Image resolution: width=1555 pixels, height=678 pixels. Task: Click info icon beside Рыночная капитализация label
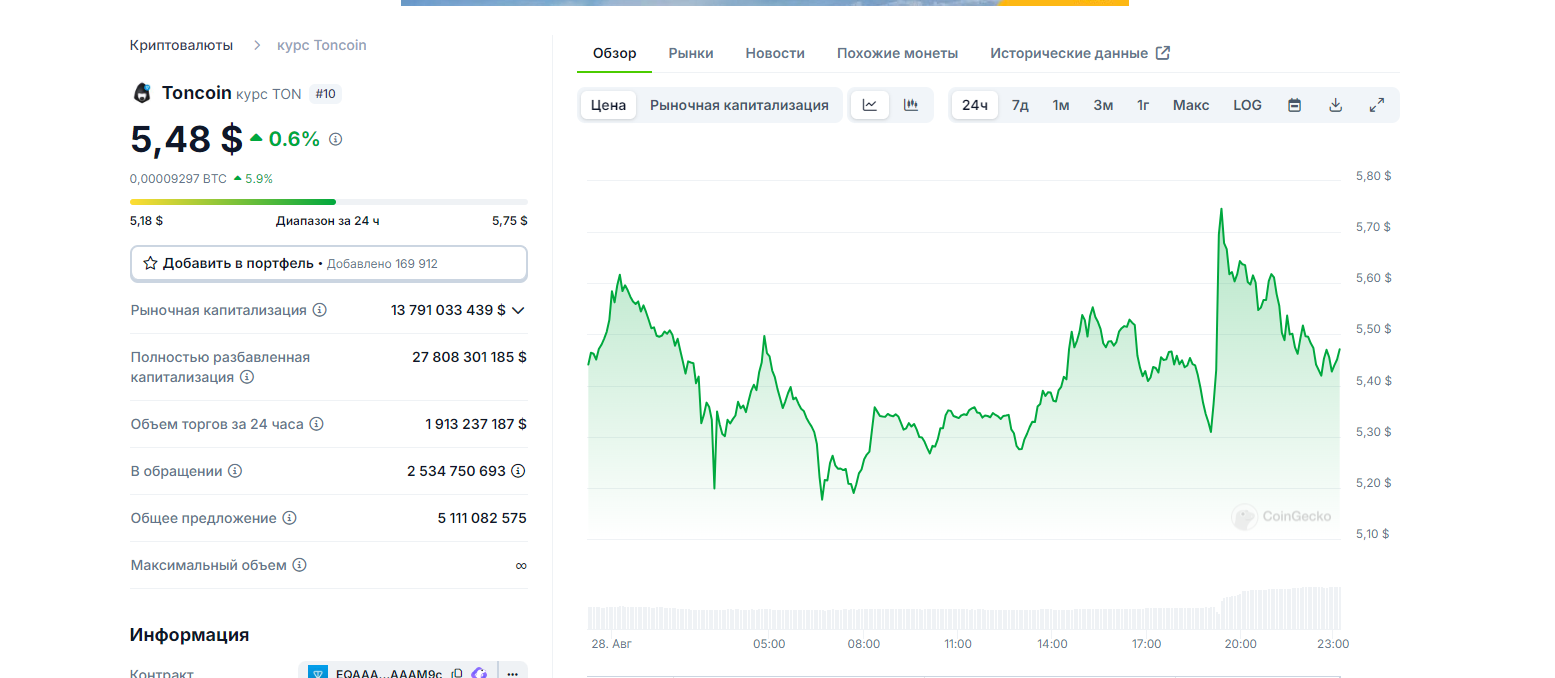320,310
